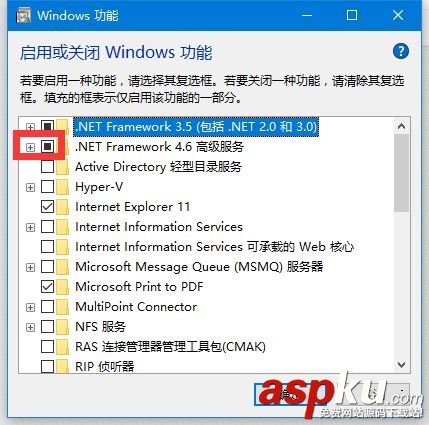Toggle the .NET Framework 4.6 高级服务 checkbox
The width and height of the screenshot is (429, 425).
click(x=47, y=147)
